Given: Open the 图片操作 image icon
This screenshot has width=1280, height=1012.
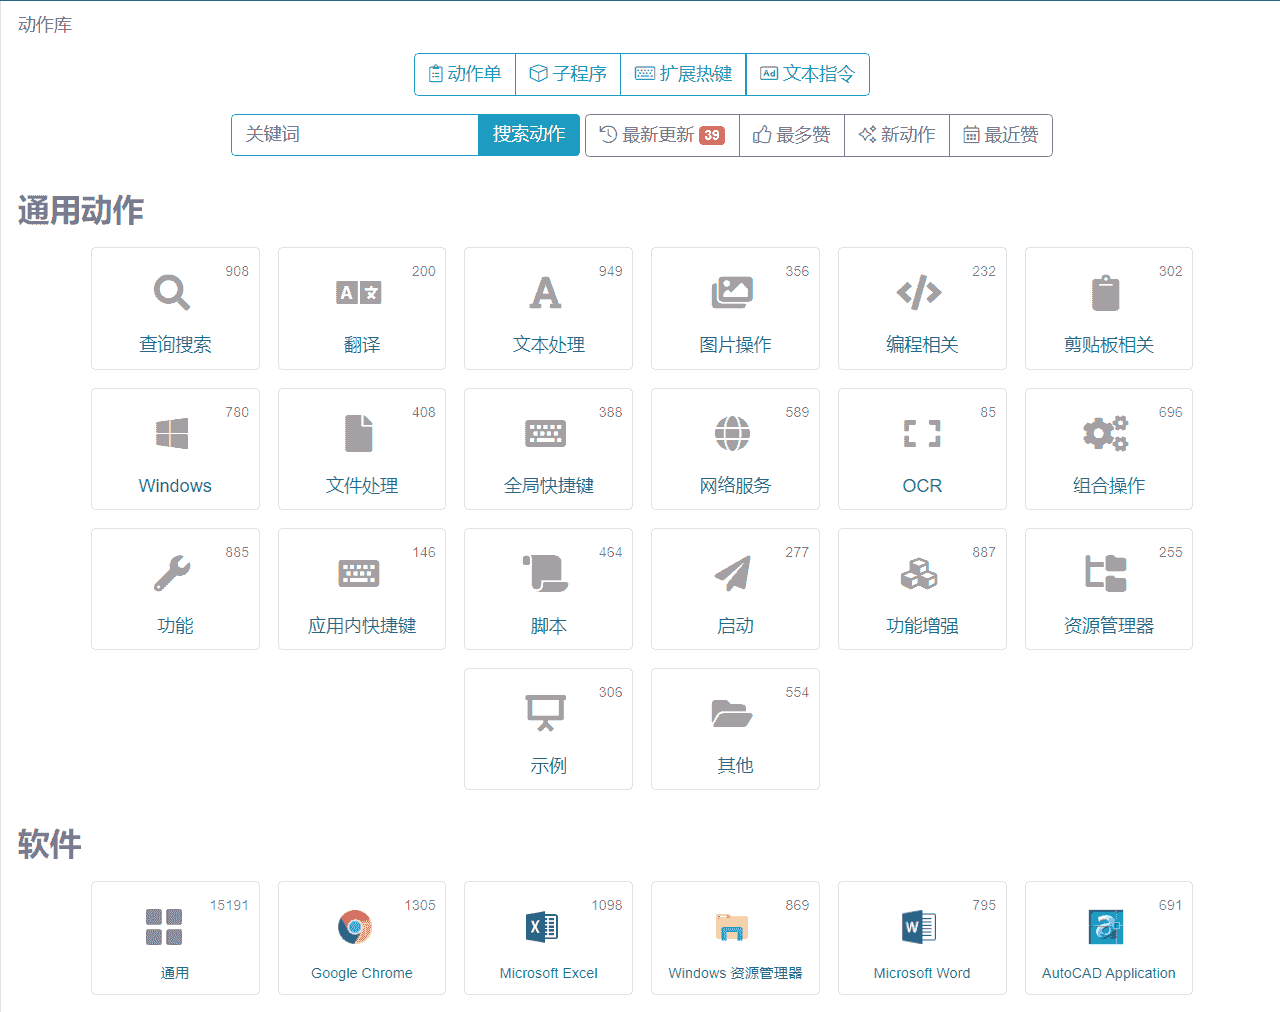Looking at the screenshot, I should [732, 292].
